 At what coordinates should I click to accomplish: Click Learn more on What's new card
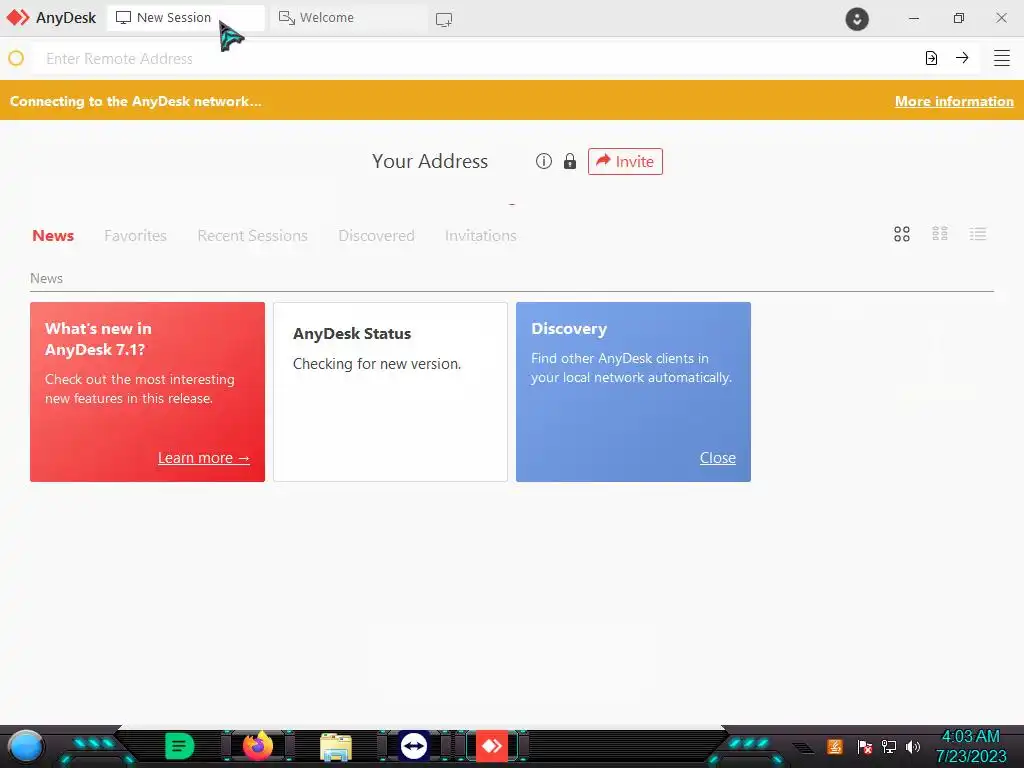(x=204, y=458)
